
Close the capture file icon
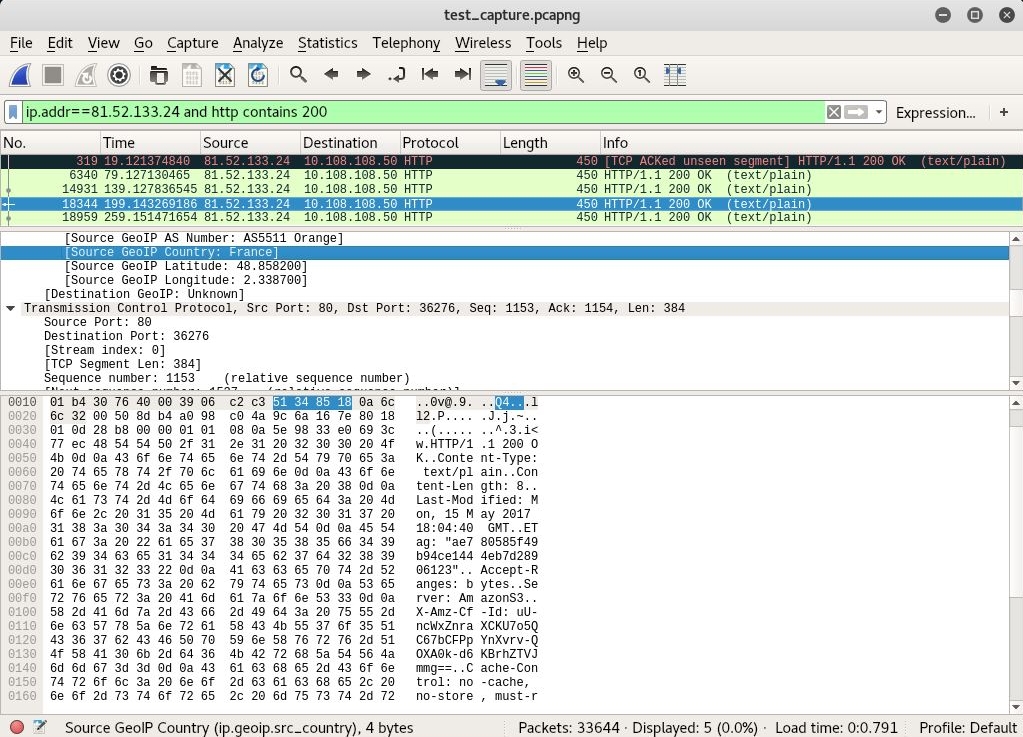(225, 75)
